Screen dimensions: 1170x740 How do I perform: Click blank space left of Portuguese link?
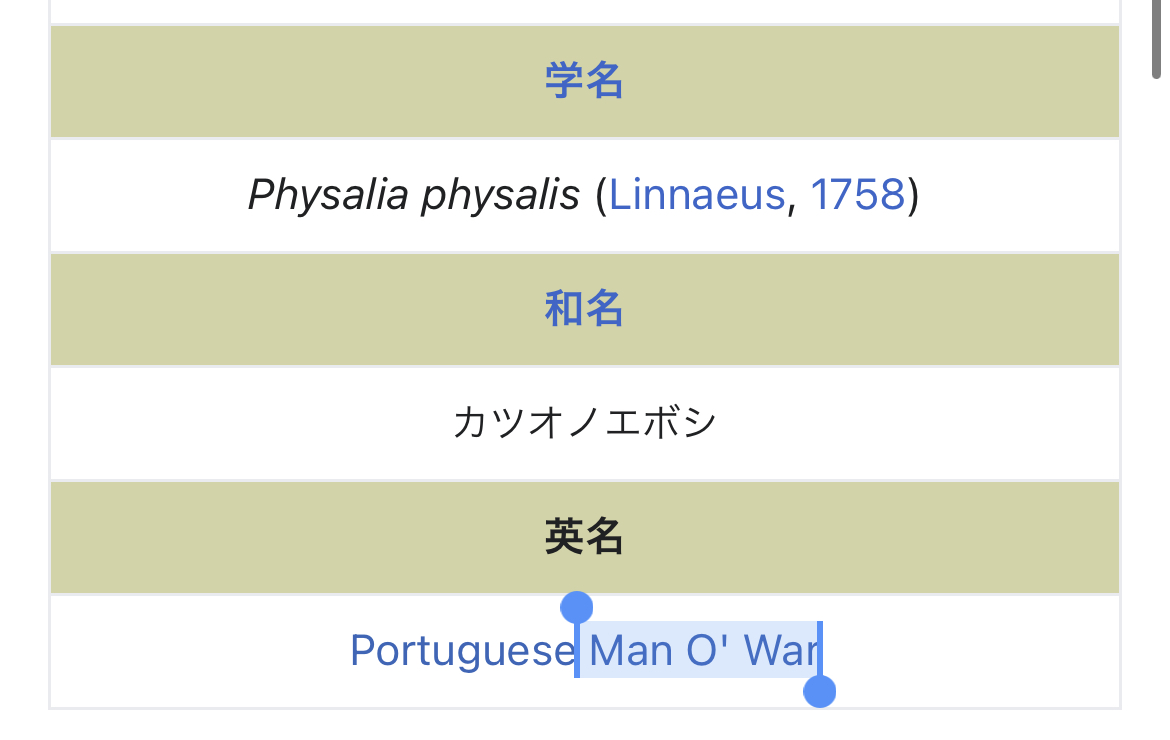click(x=200, y=651)
